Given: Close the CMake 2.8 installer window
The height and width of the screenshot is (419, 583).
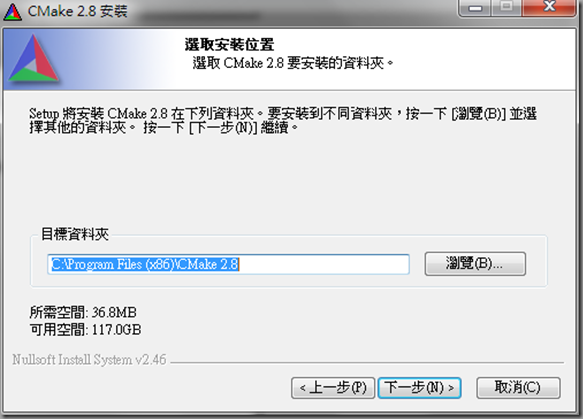Looking at the screenshot, I should [x=548, y=8].
